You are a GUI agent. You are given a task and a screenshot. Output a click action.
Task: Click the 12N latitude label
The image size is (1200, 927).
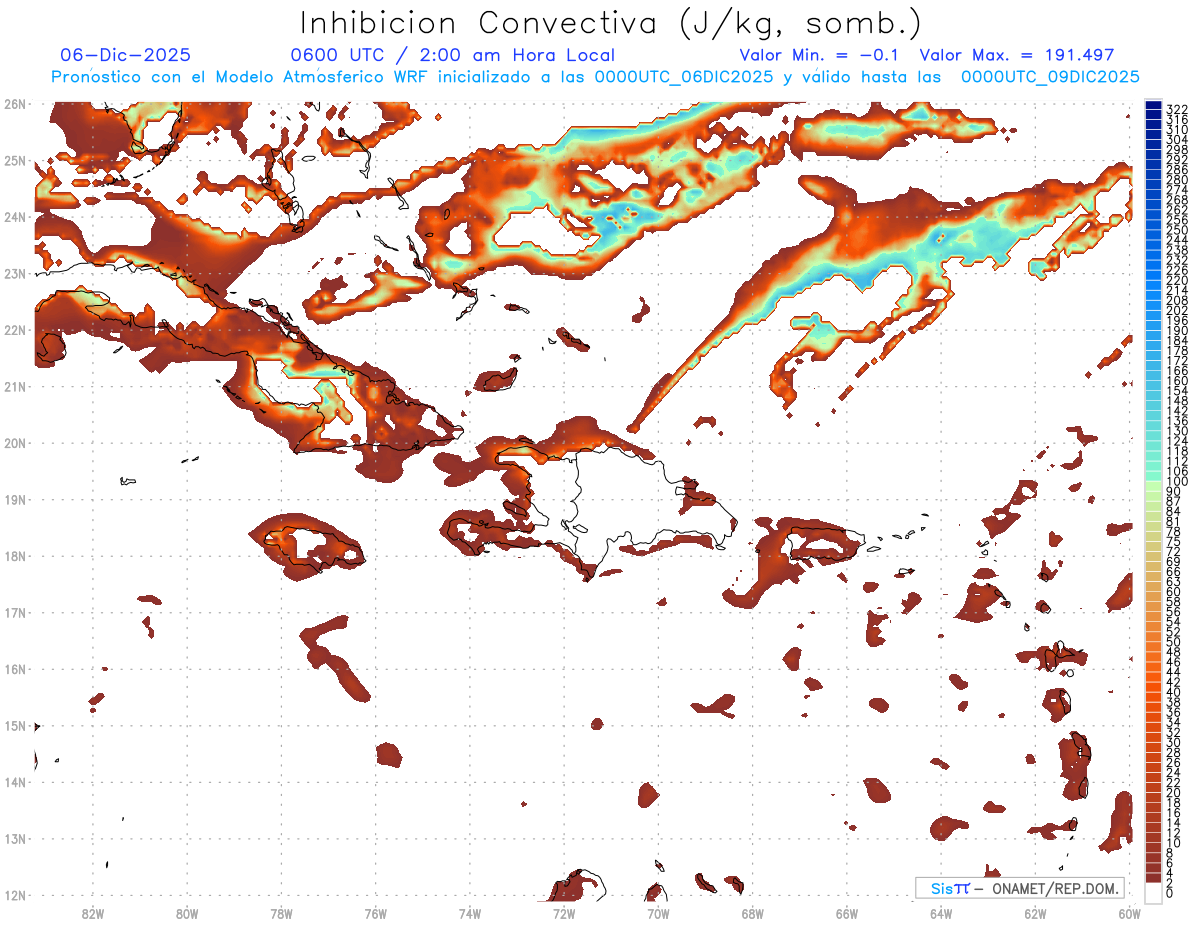[x=15, y=895]
